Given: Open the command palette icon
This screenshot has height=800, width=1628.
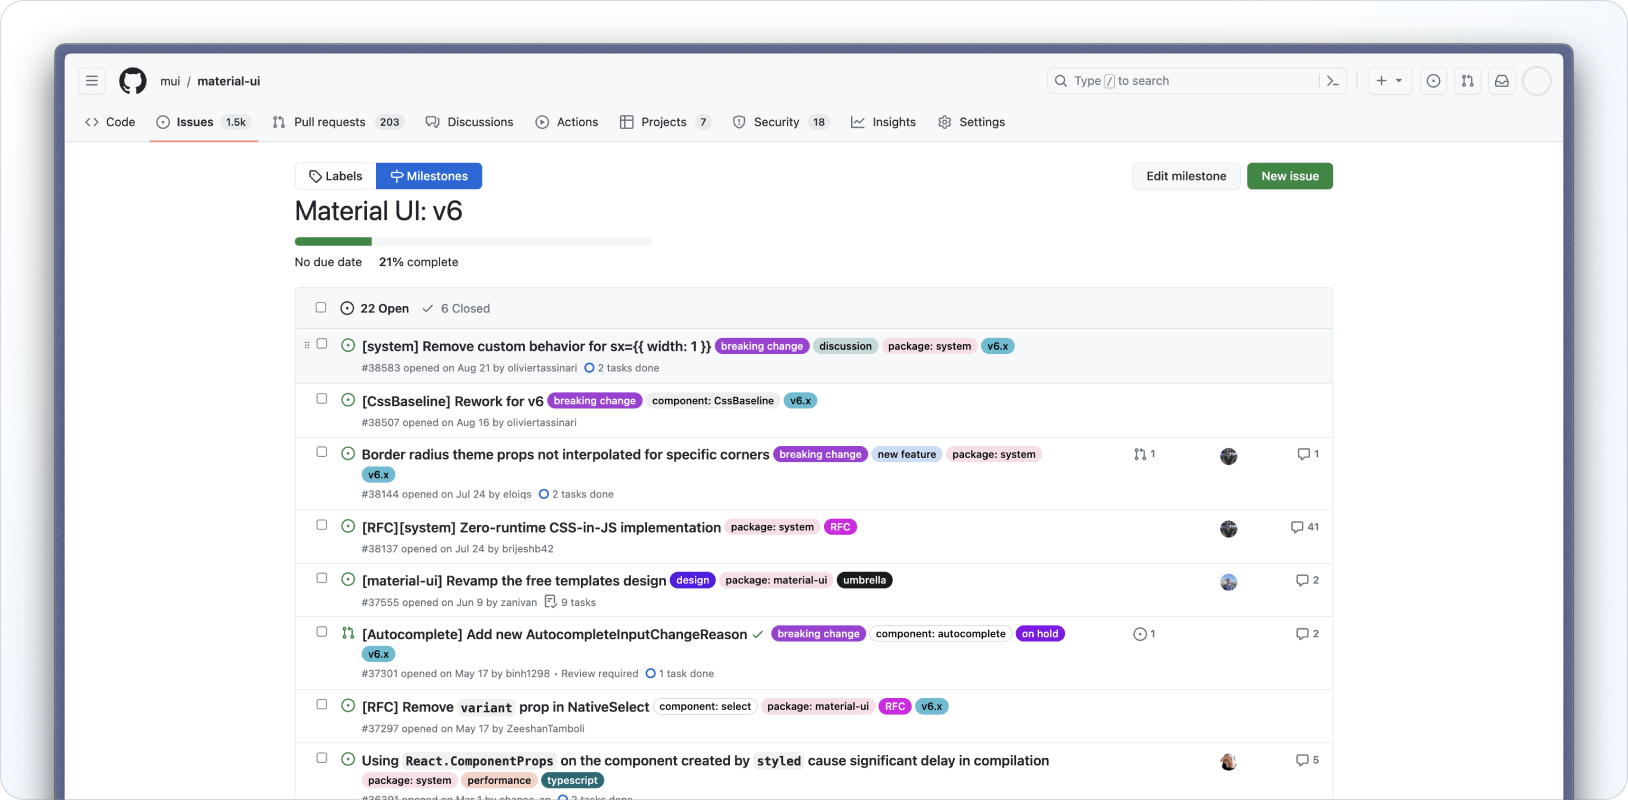Looking at the screenshot, I should point(1332,81).
